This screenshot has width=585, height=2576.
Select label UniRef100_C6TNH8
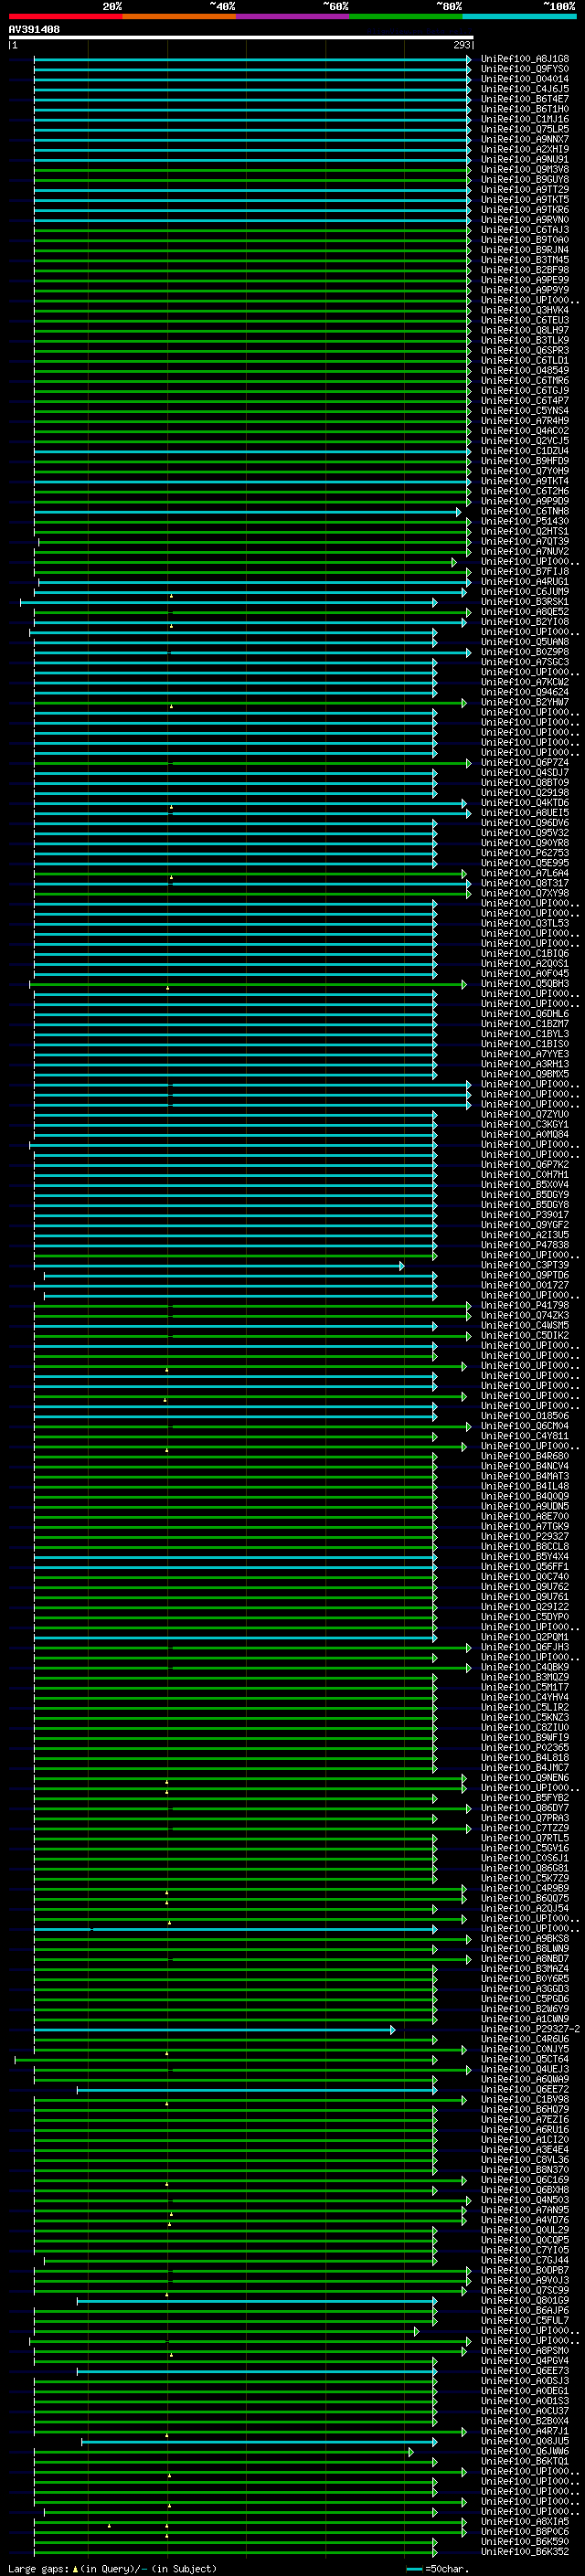click(525, 511)
